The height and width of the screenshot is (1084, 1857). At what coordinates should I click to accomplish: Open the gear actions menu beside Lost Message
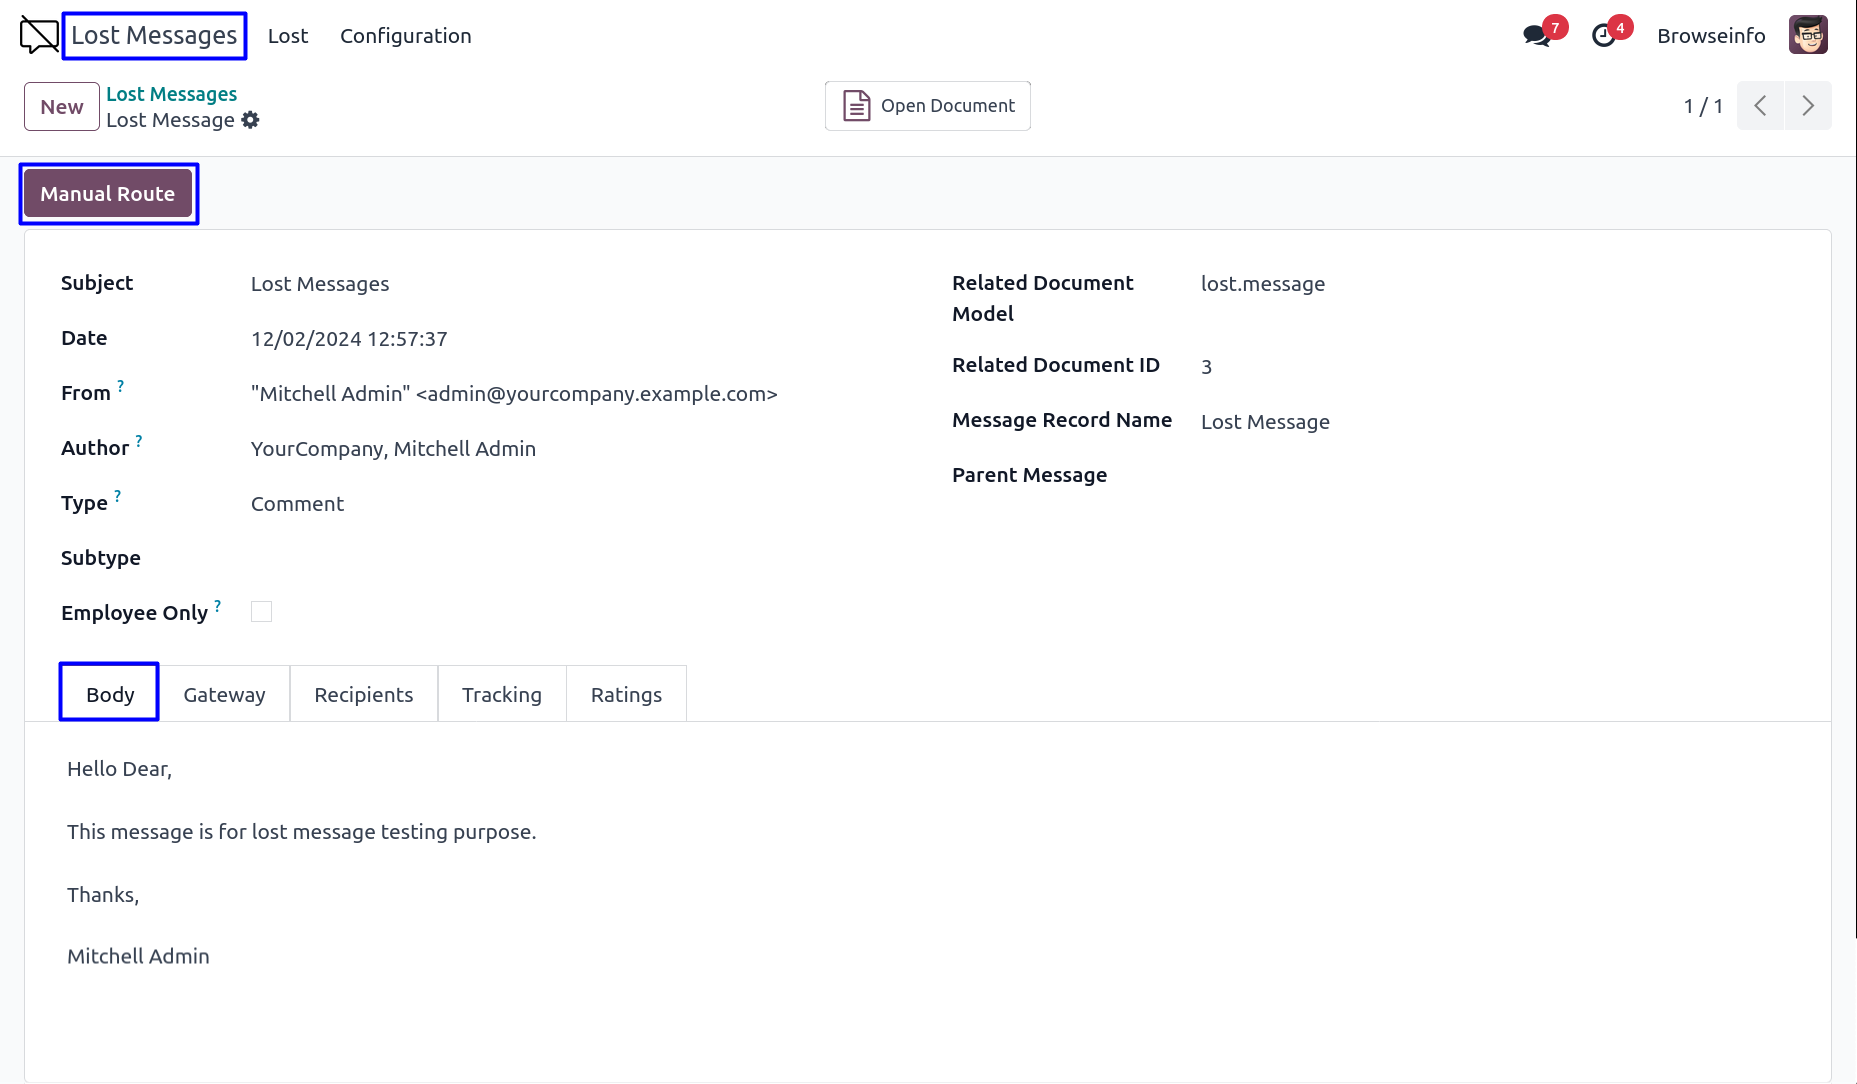pyautogui.click(x=251, y=120)
